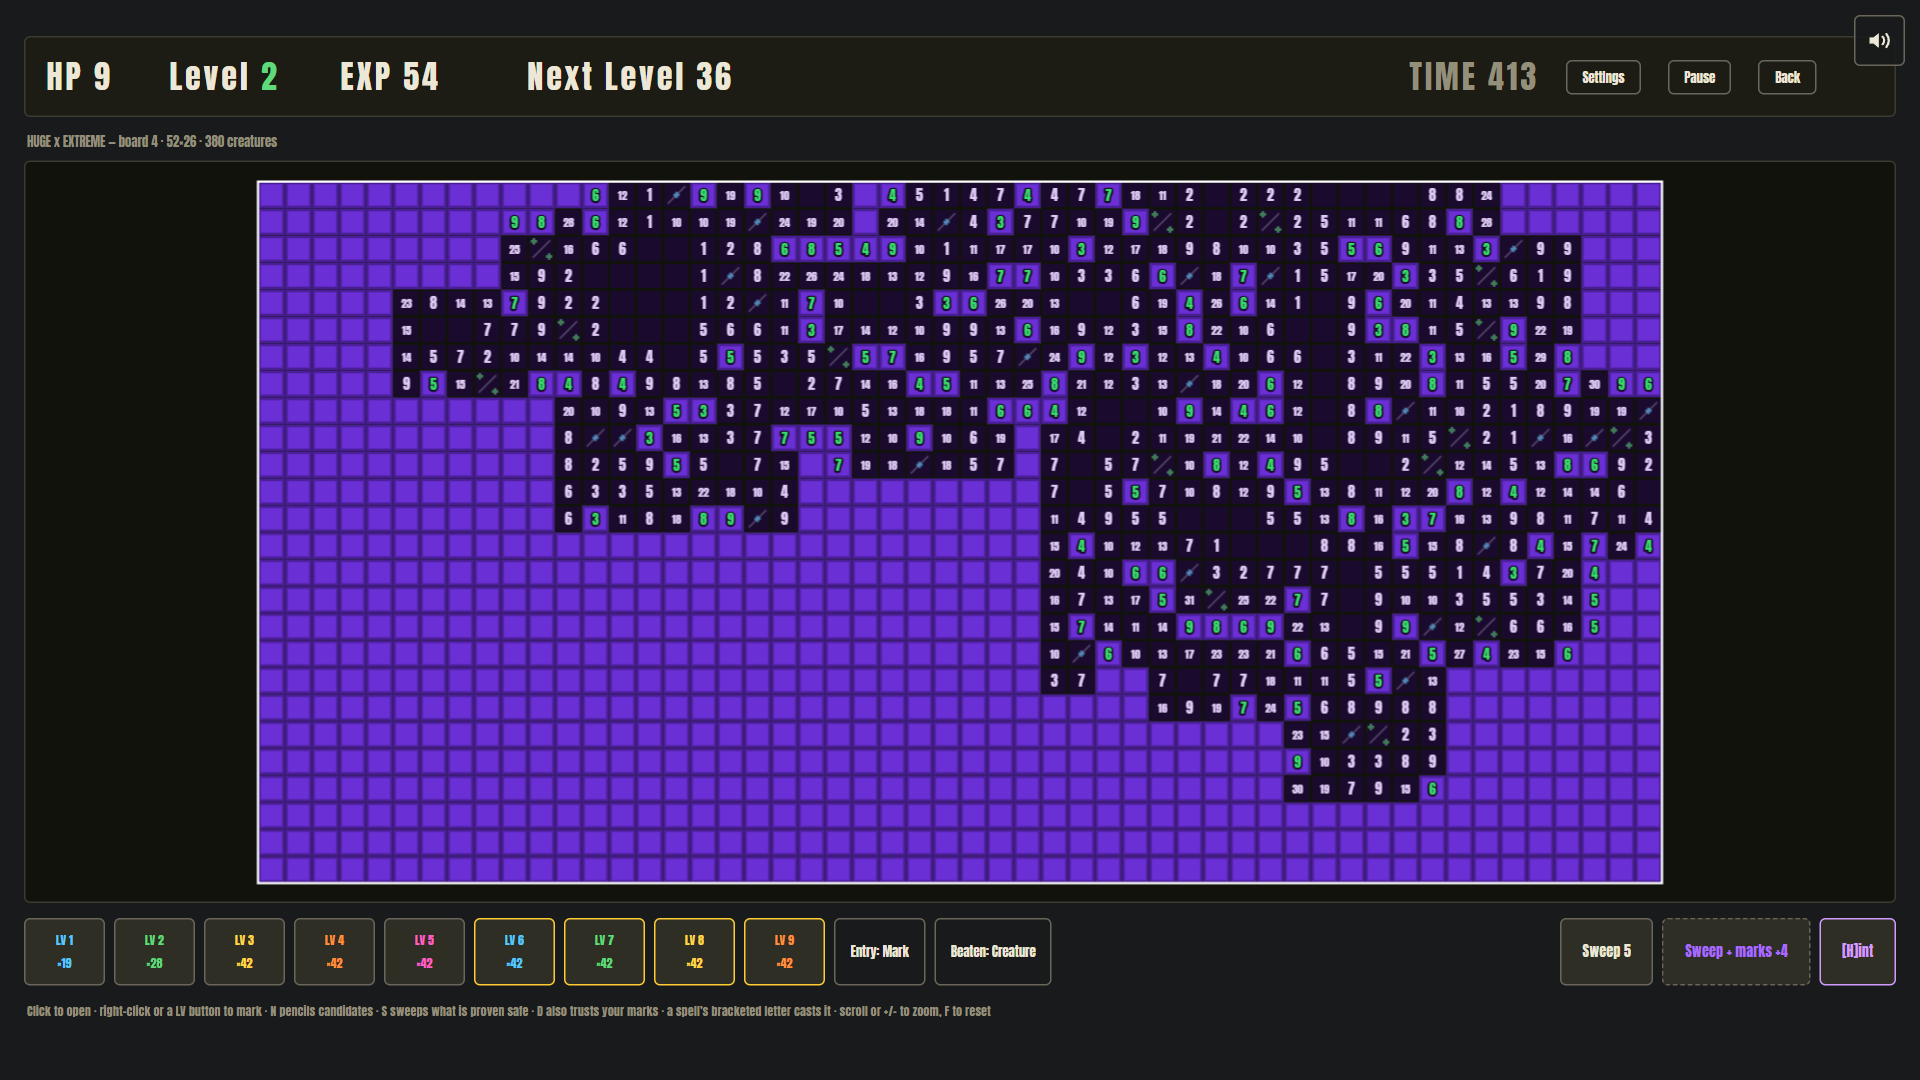Select the LV 6 mark button
This screenshot has height=1080, width=1920.
point(514,951)
